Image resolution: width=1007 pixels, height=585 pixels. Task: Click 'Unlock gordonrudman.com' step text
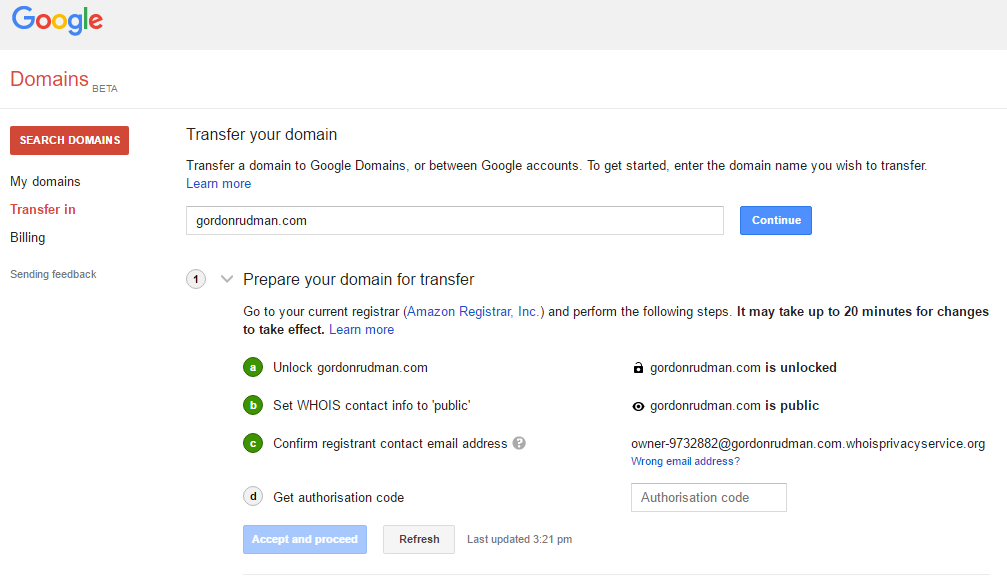[x=350, y=367]
